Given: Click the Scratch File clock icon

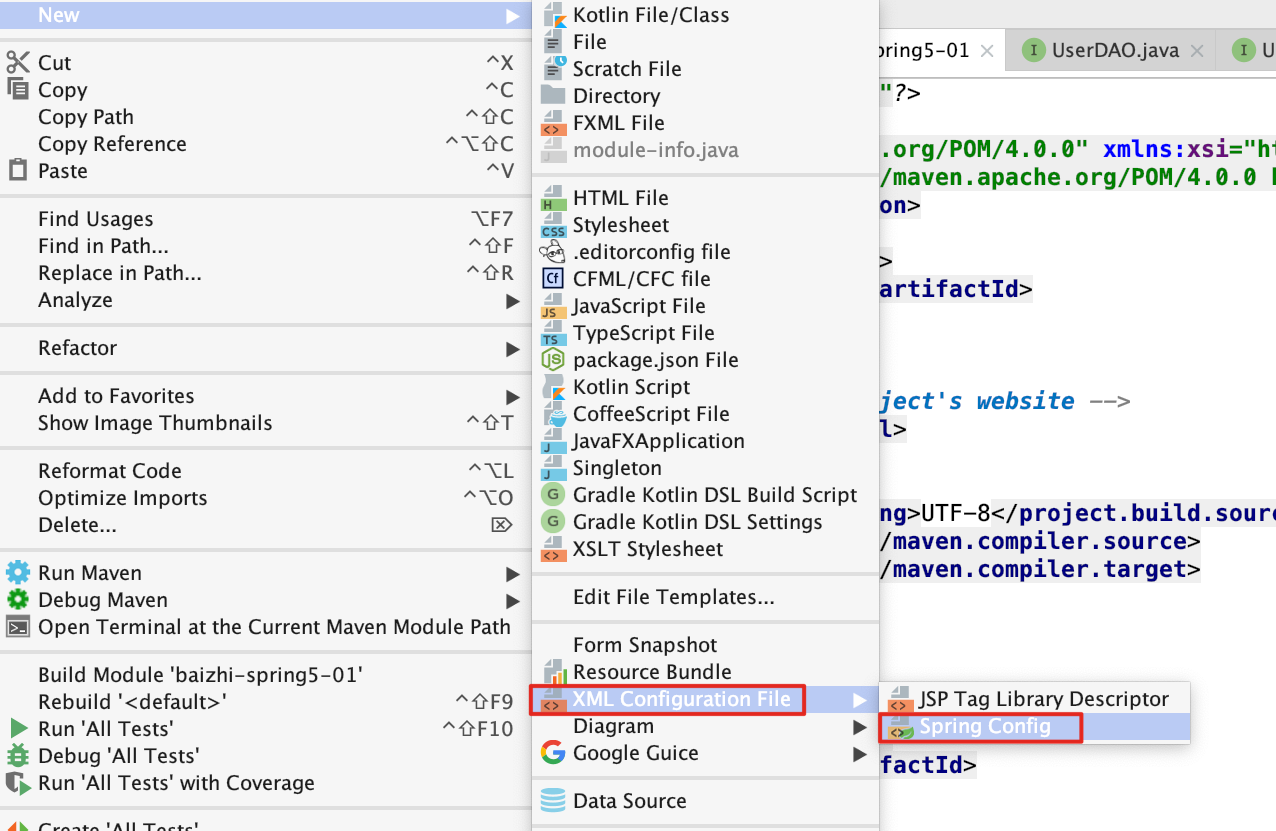Looking at the screenshot, I should 553,69.
